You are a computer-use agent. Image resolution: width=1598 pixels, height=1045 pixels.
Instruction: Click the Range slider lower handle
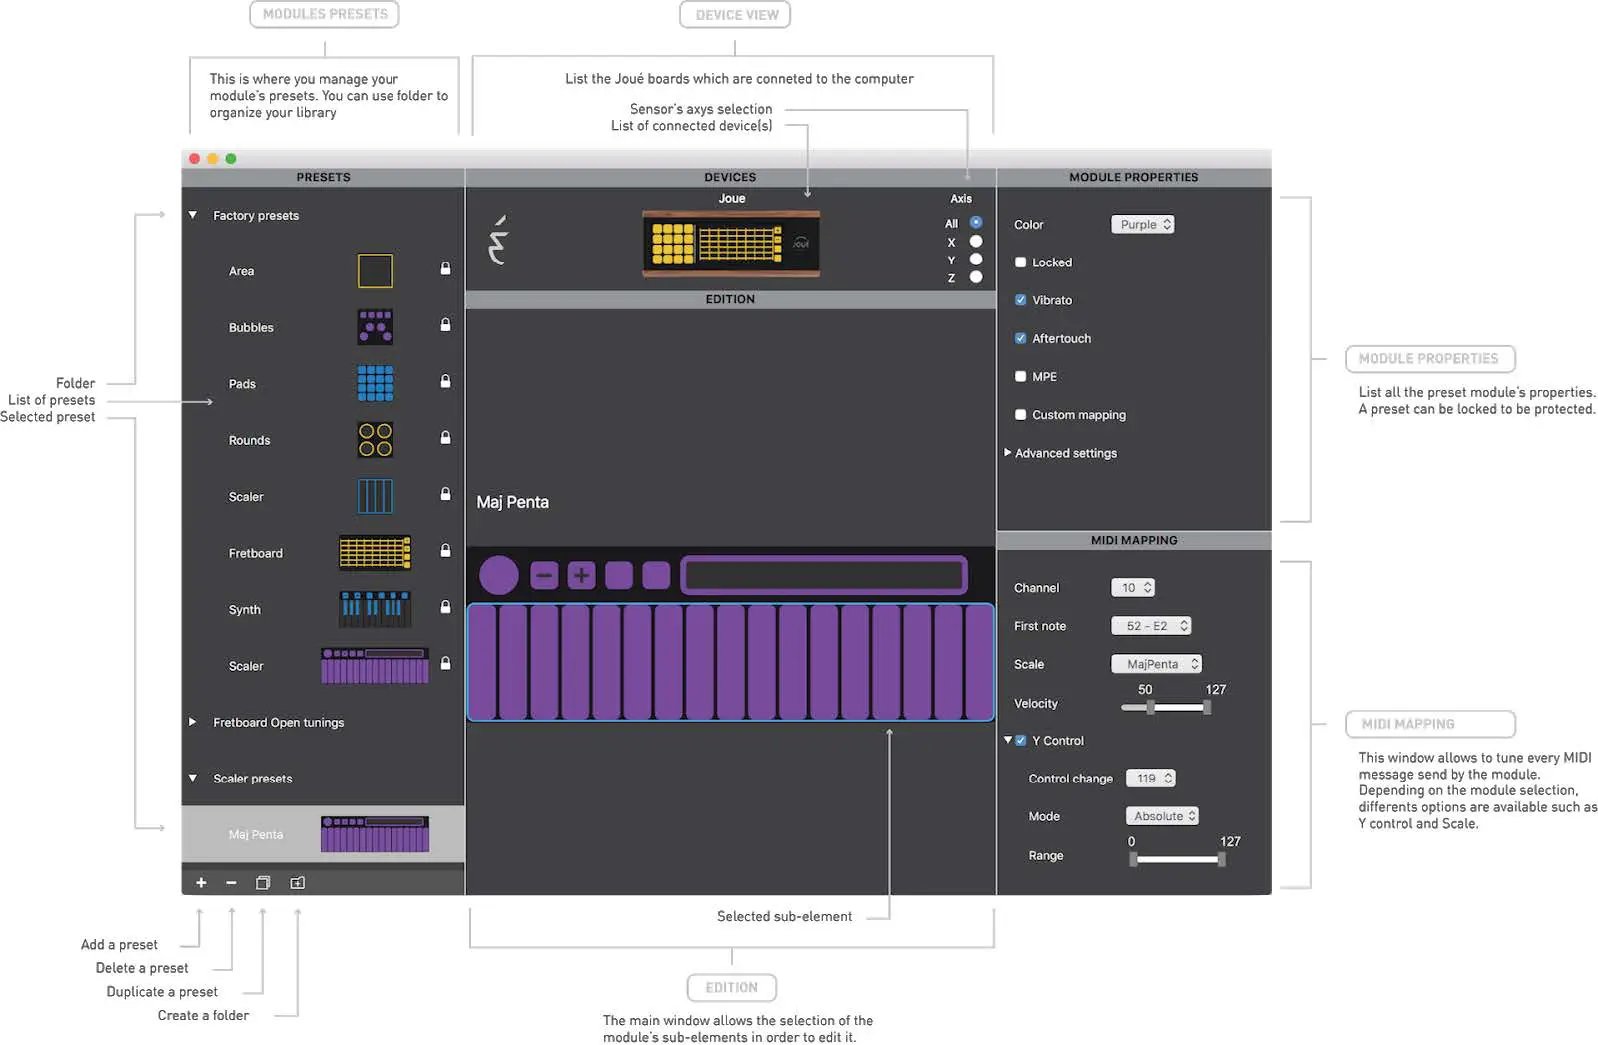tap(1133, 859)
